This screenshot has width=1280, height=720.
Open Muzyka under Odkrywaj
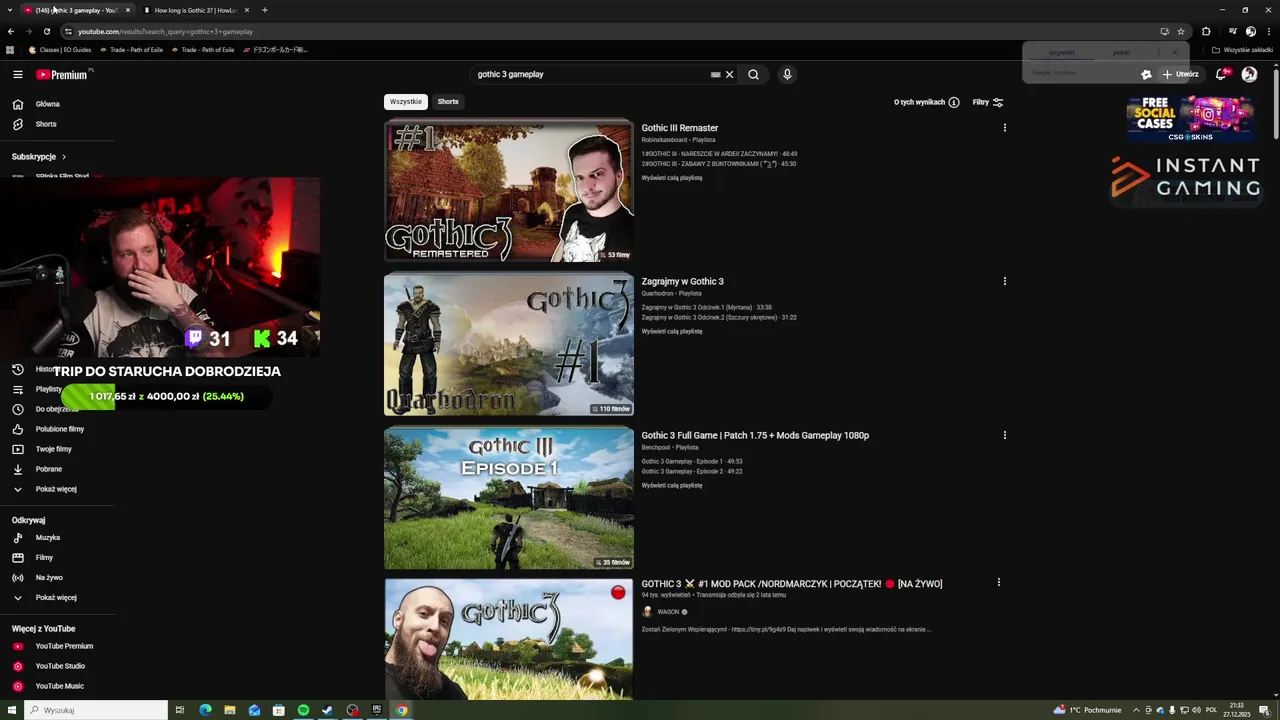click(36, 538)
